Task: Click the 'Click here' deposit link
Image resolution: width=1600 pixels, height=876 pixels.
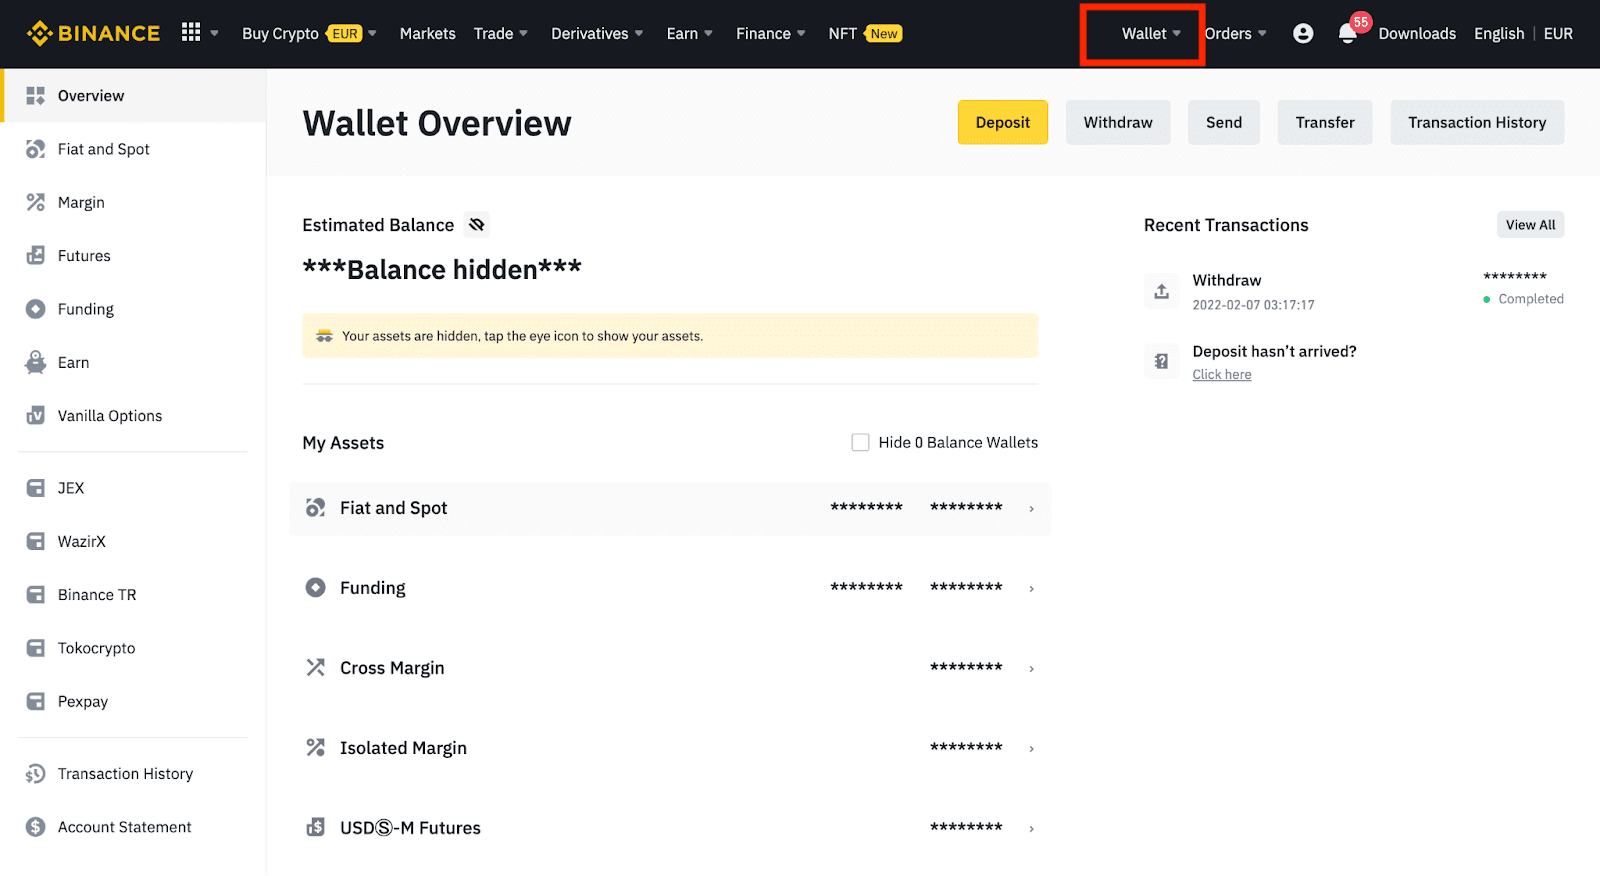Action: point(1222,374)
